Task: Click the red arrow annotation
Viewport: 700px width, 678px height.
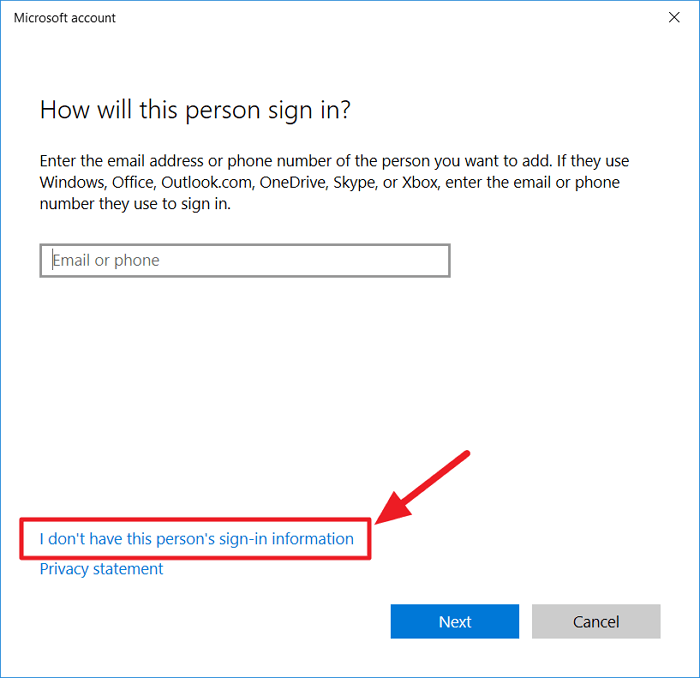Action: click(425, 489)
